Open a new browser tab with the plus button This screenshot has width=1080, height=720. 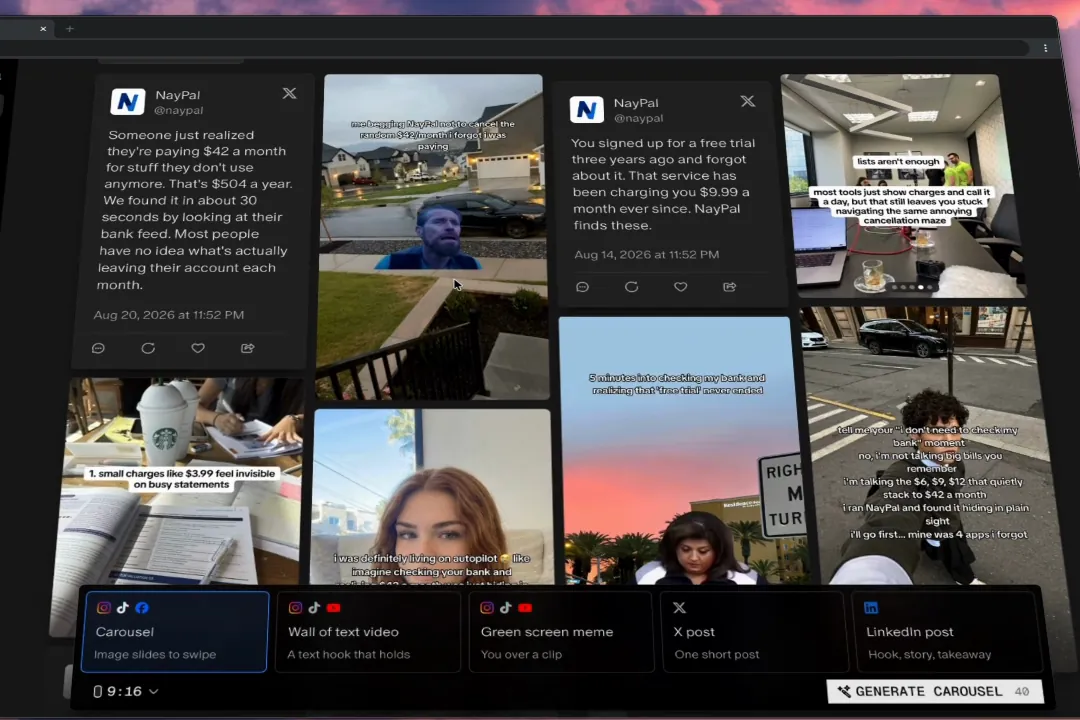[70, 29]
